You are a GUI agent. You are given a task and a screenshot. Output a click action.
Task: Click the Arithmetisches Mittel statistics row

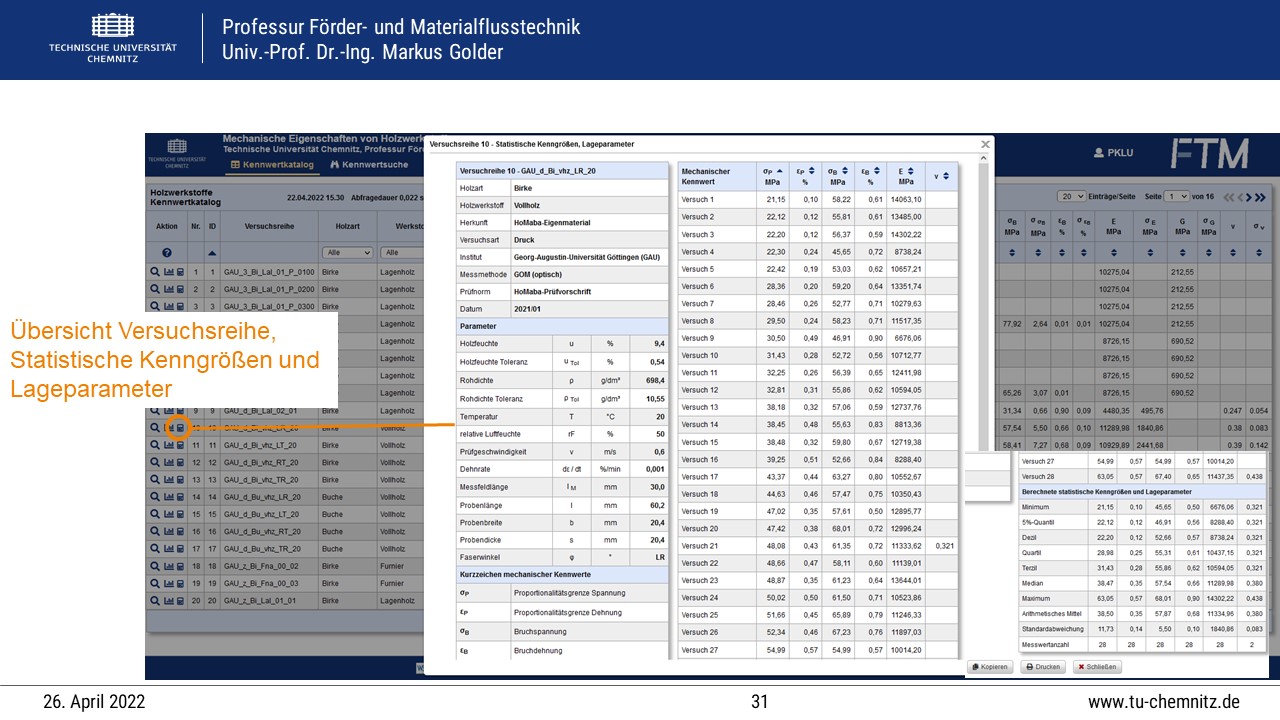(x=1142, y=613)
